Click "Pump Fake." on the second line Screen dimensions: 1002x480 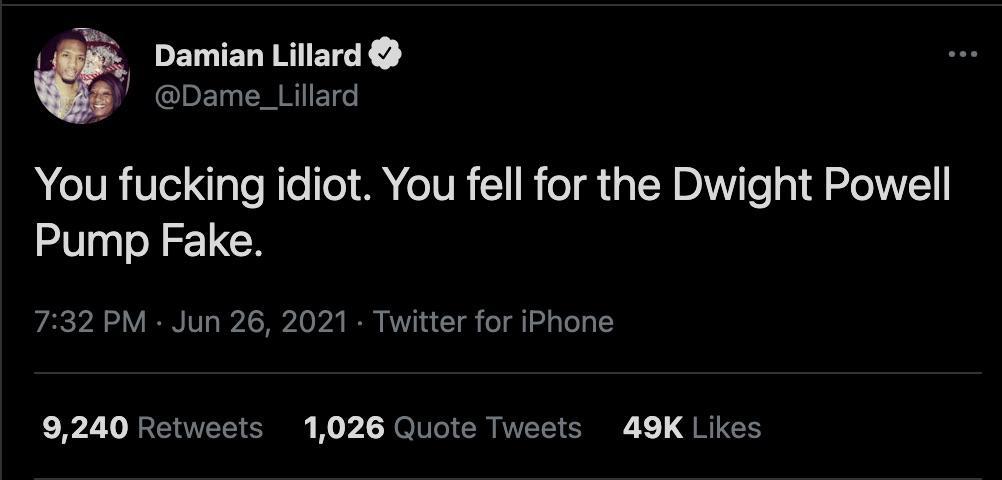pyautogui.click(x=149, y=241)
